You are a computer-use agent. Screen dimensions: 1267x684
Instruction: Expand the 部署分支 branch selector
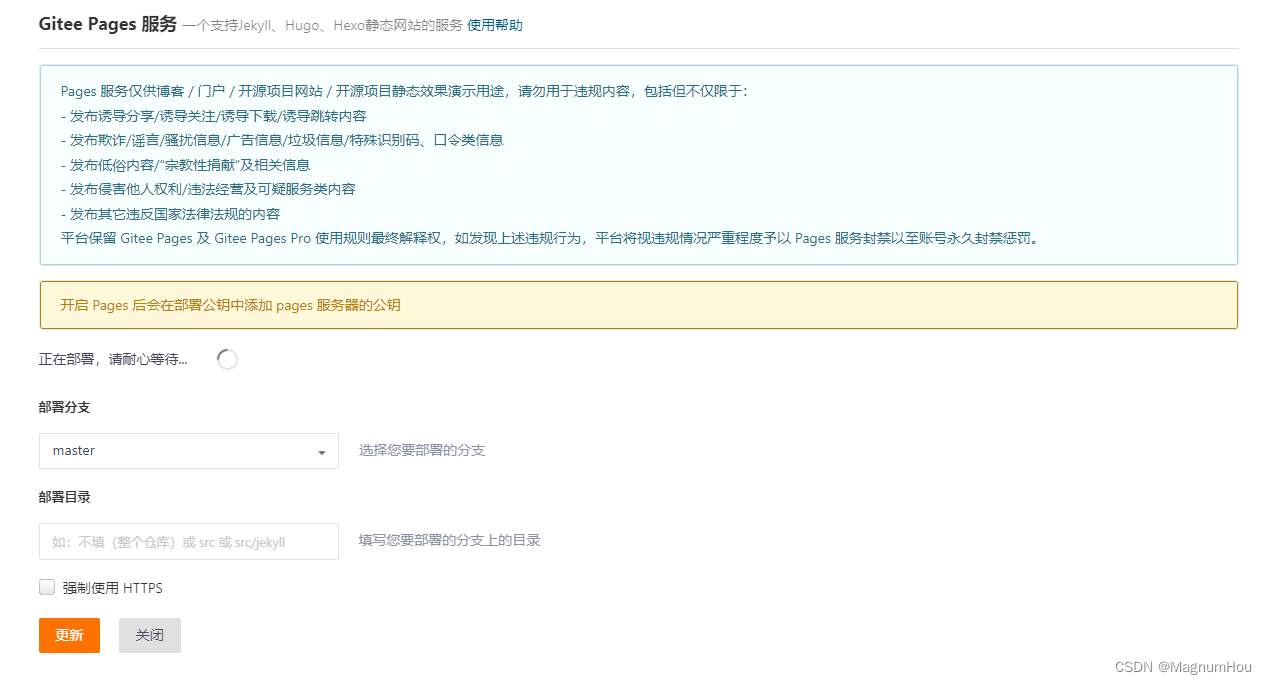[188, 450]
